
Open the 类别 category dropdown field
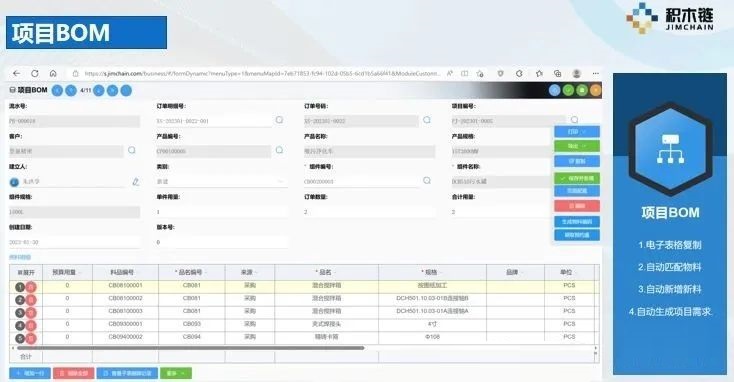coord(221,181)
